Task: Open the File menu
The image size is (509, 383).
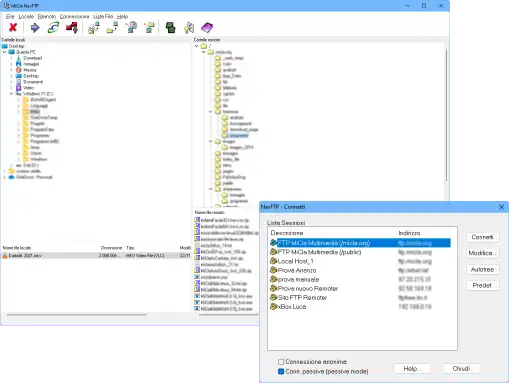Action: [x=10, y=16]
